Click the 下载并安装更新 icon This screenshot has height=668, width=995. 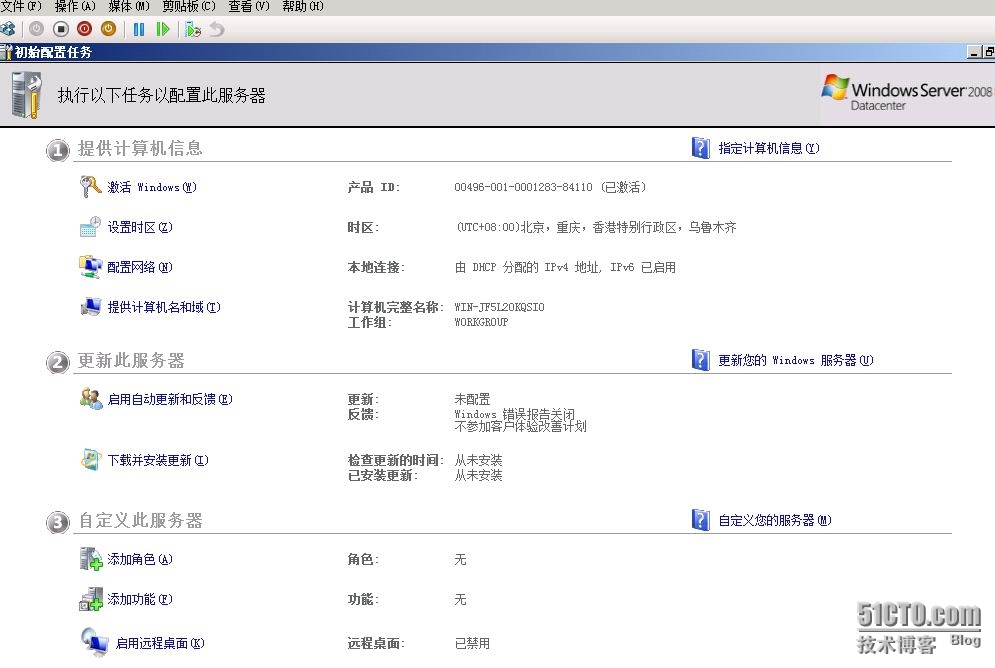(x=91, y=459)
